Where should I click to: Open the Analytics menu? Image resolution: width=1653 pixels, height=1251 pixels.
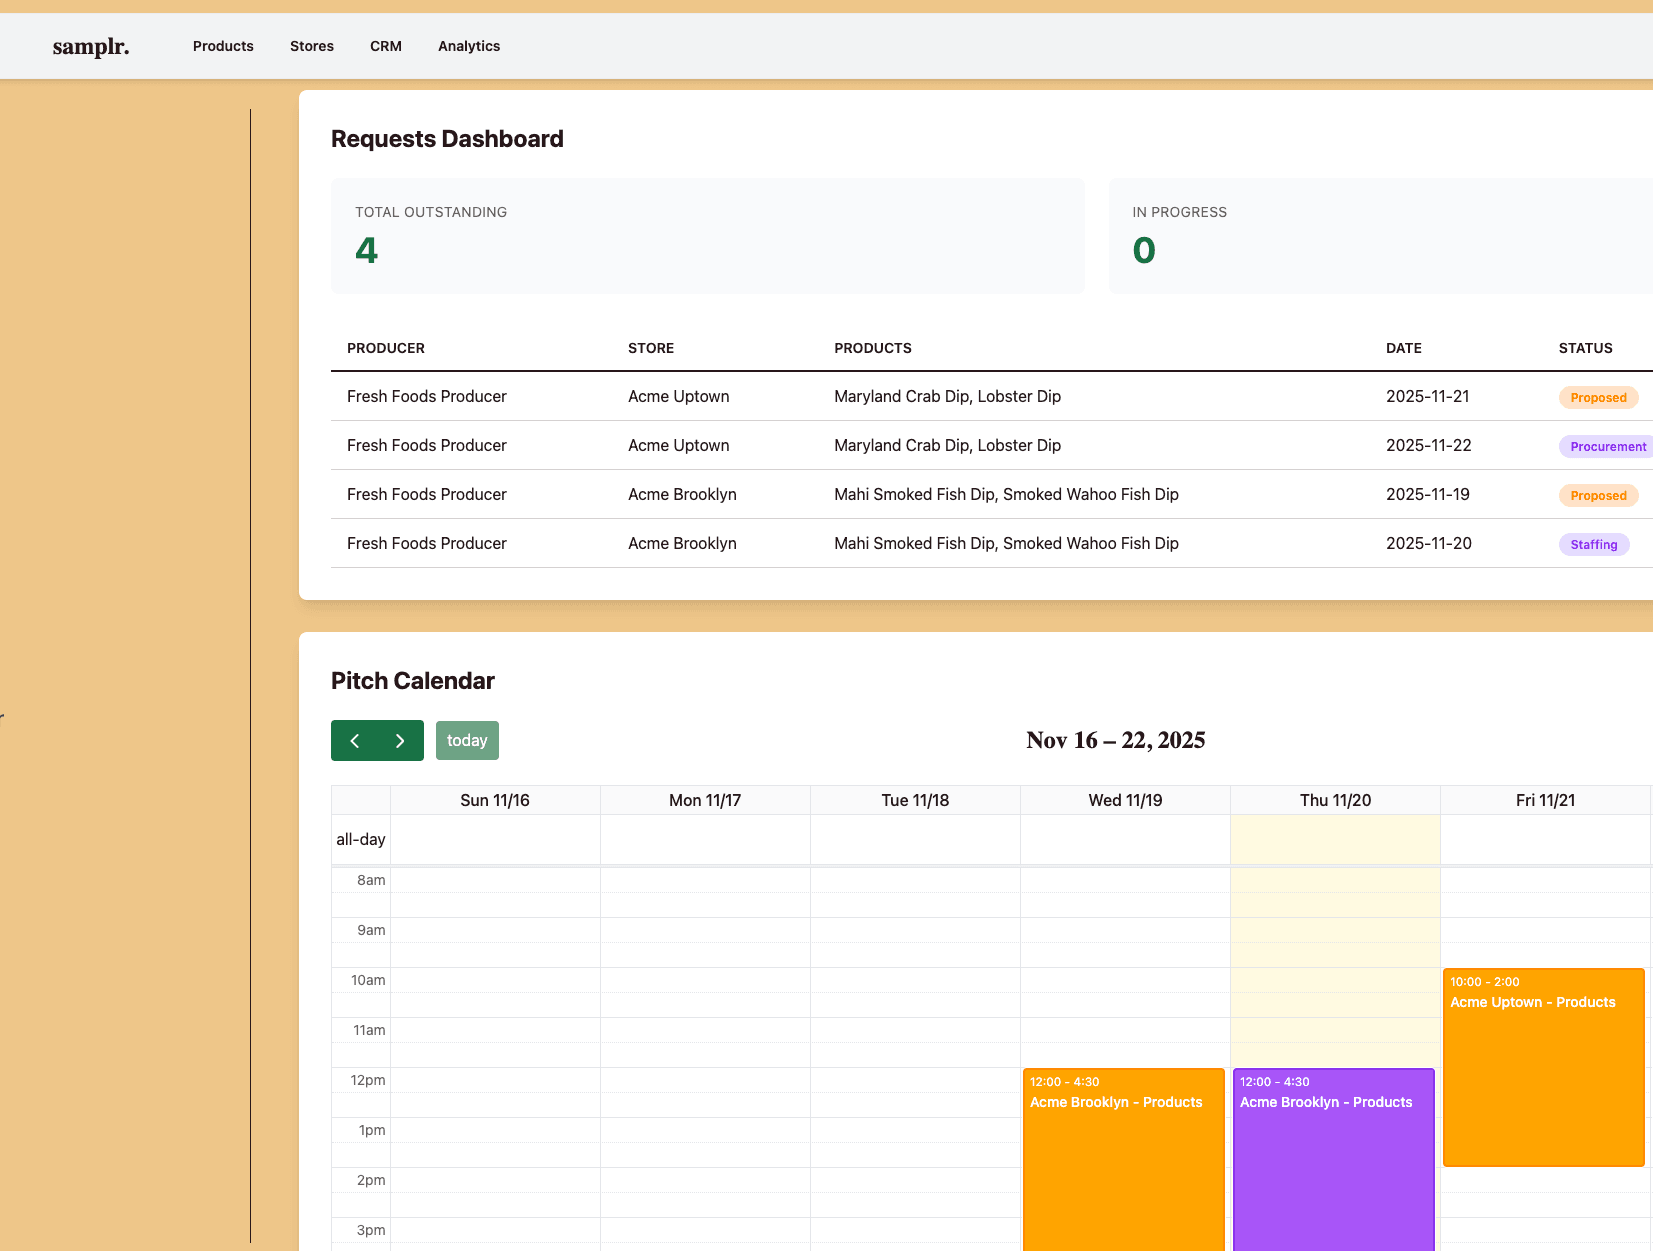click(469, 46)
